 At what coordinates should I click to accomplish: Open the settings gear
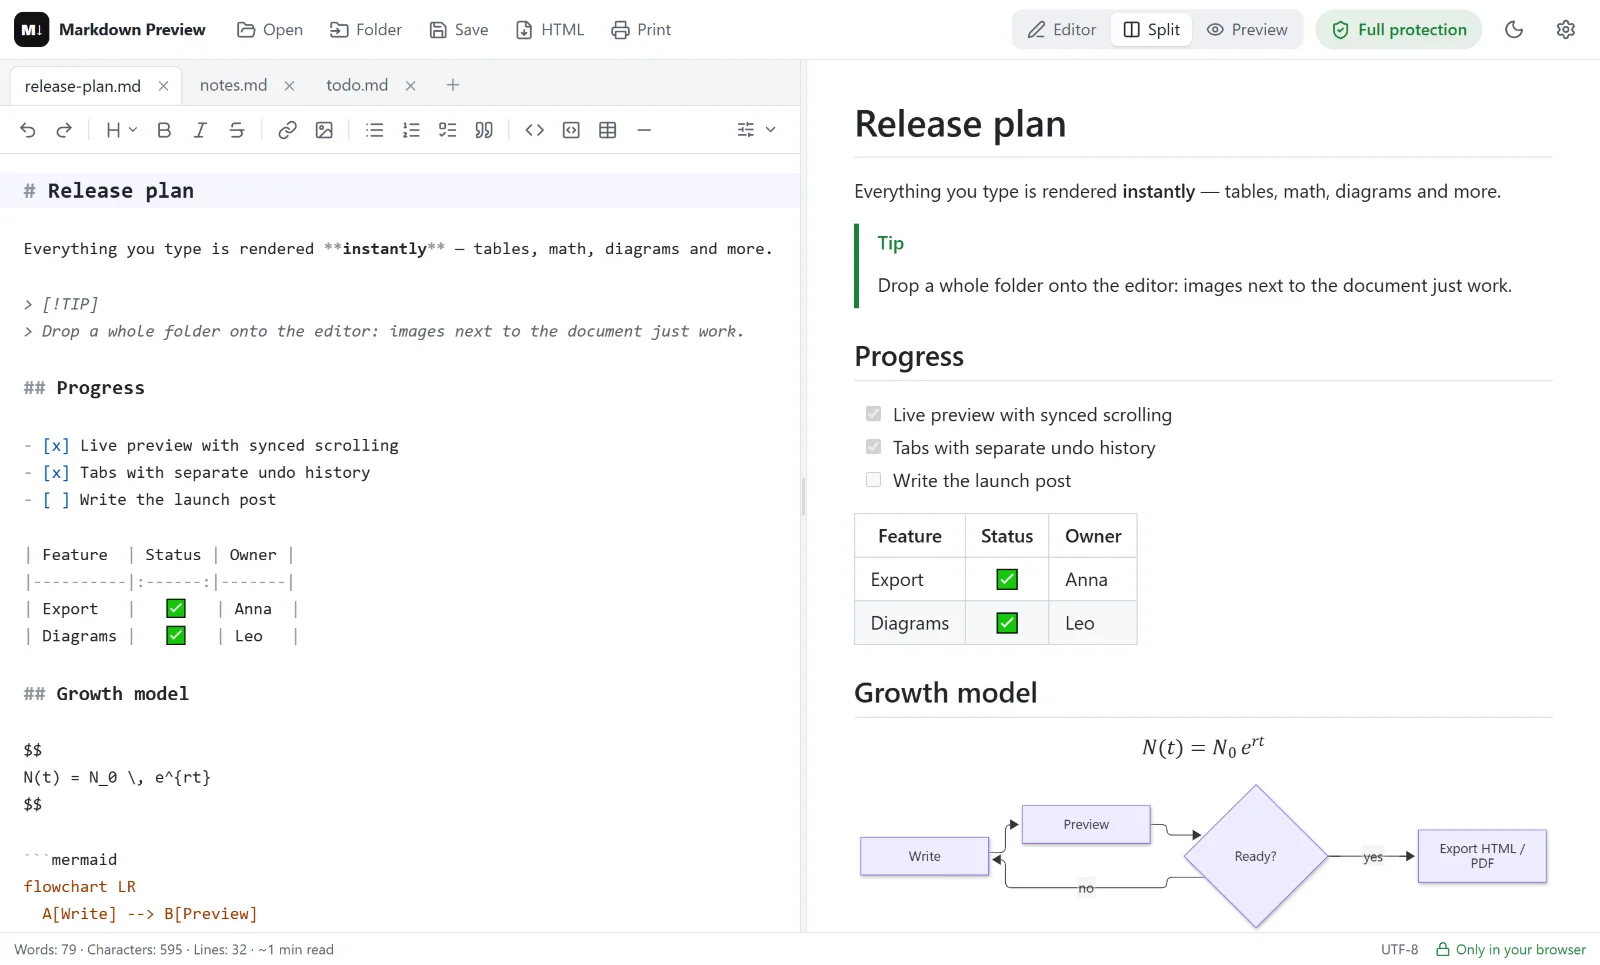[1566, 30]
